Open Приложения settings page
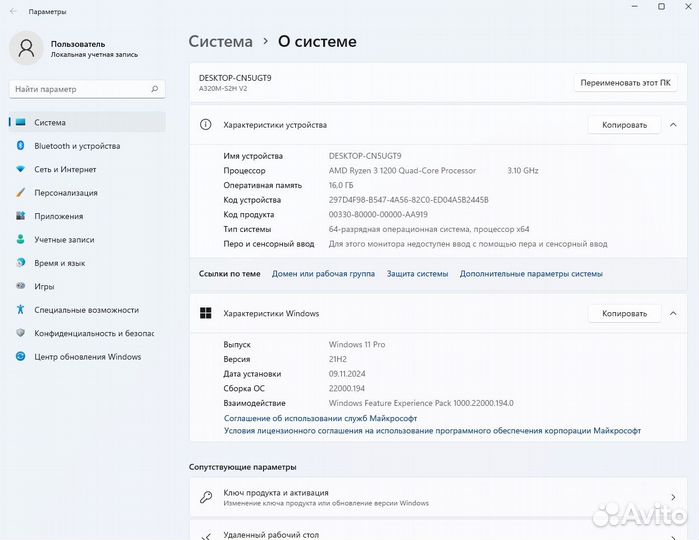Image resolution: width=699 pixels, height=540 pixels. point(58,216)
